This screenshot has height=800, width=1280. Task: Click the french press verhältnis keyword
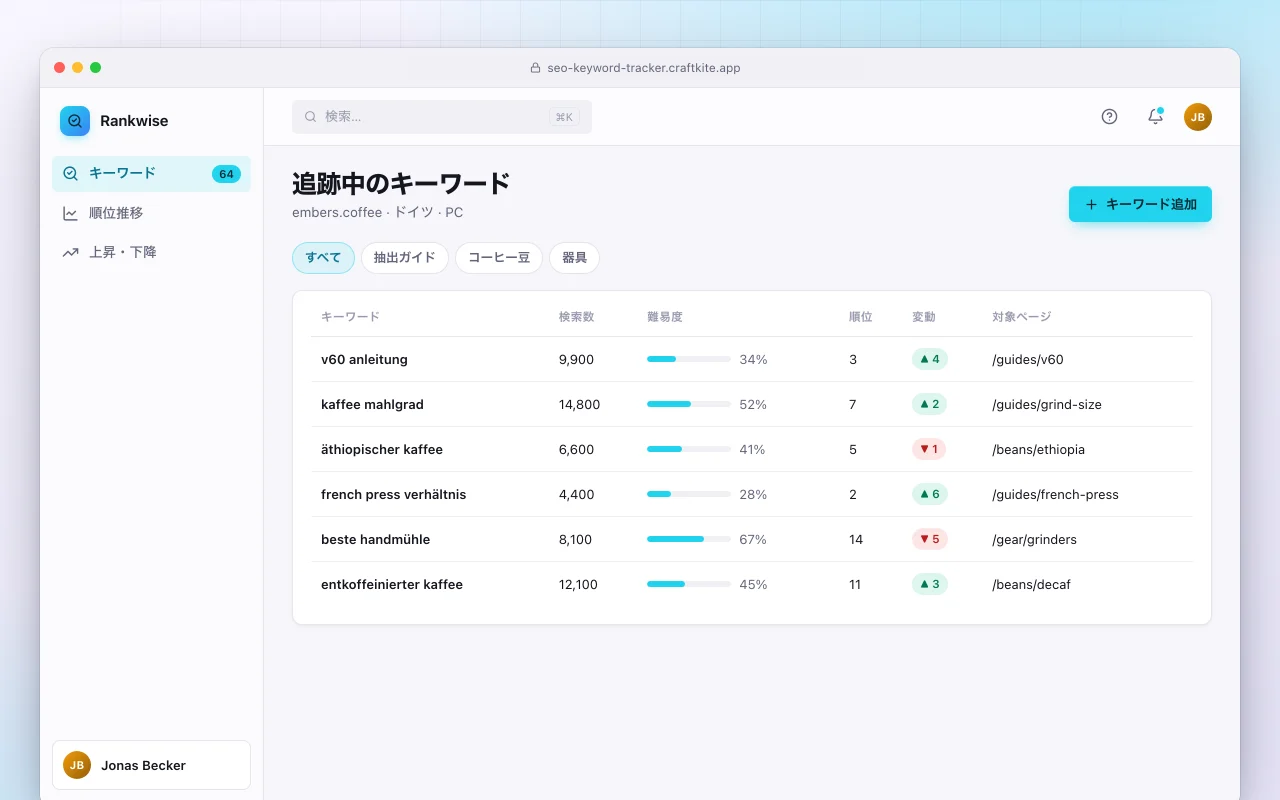[x=393, y=494]
